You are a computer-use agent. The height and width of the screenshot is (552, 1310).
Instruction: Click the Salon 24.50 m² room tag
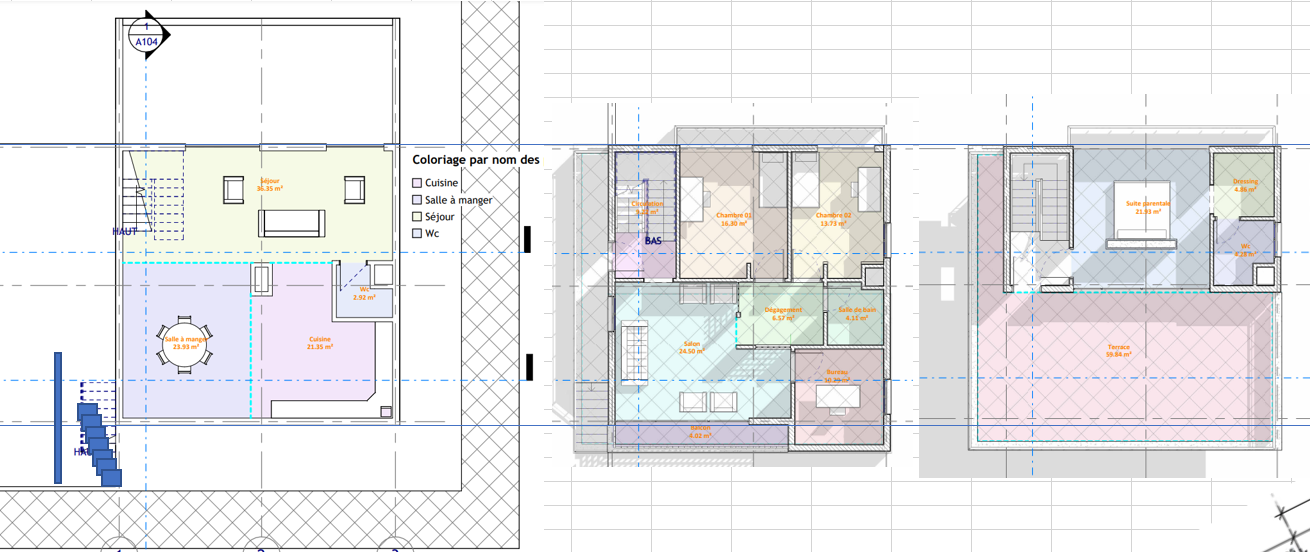pyautogui.click(x=692, y=349)
